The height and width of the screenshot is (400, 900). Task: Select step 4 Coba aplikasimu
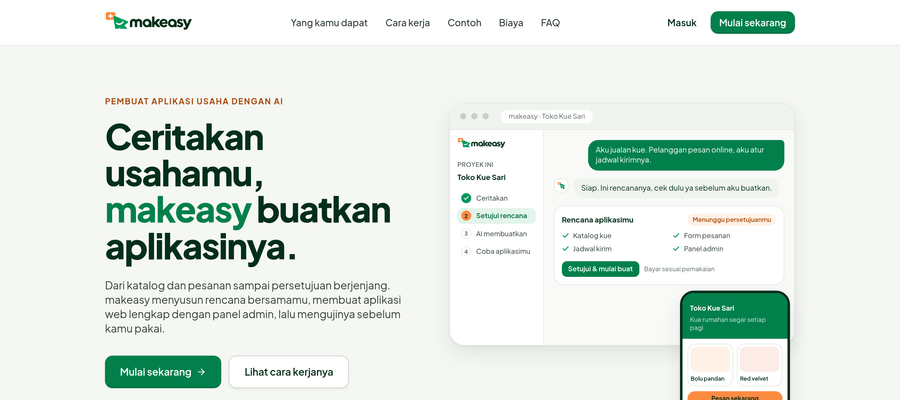(496, 251)
